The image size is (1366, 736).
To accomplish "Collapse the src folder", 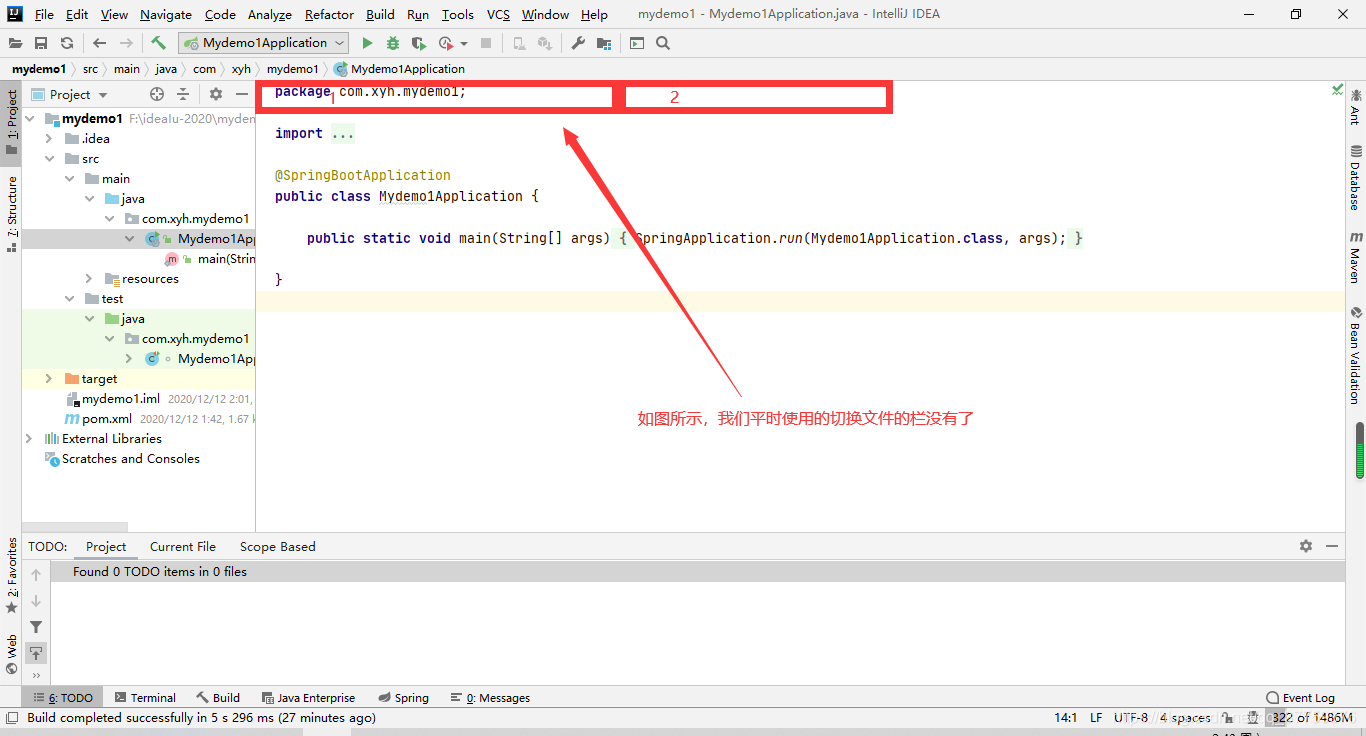I will tap(49, 159).
